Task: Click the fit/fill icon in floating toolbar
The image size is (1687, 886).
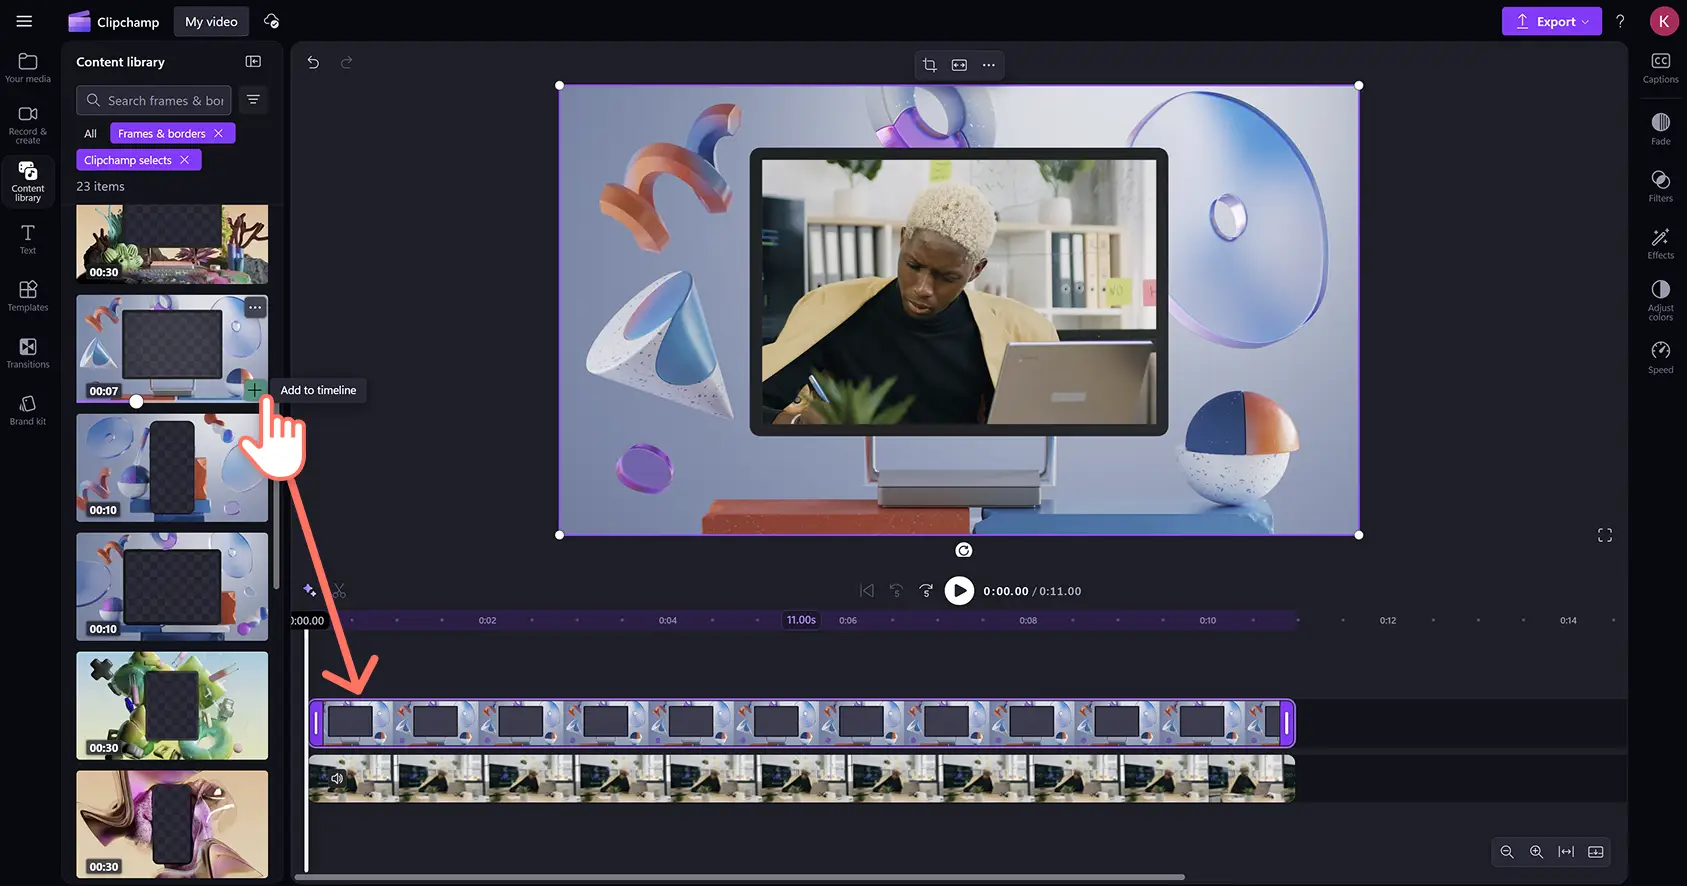Action: pos(959,65)
